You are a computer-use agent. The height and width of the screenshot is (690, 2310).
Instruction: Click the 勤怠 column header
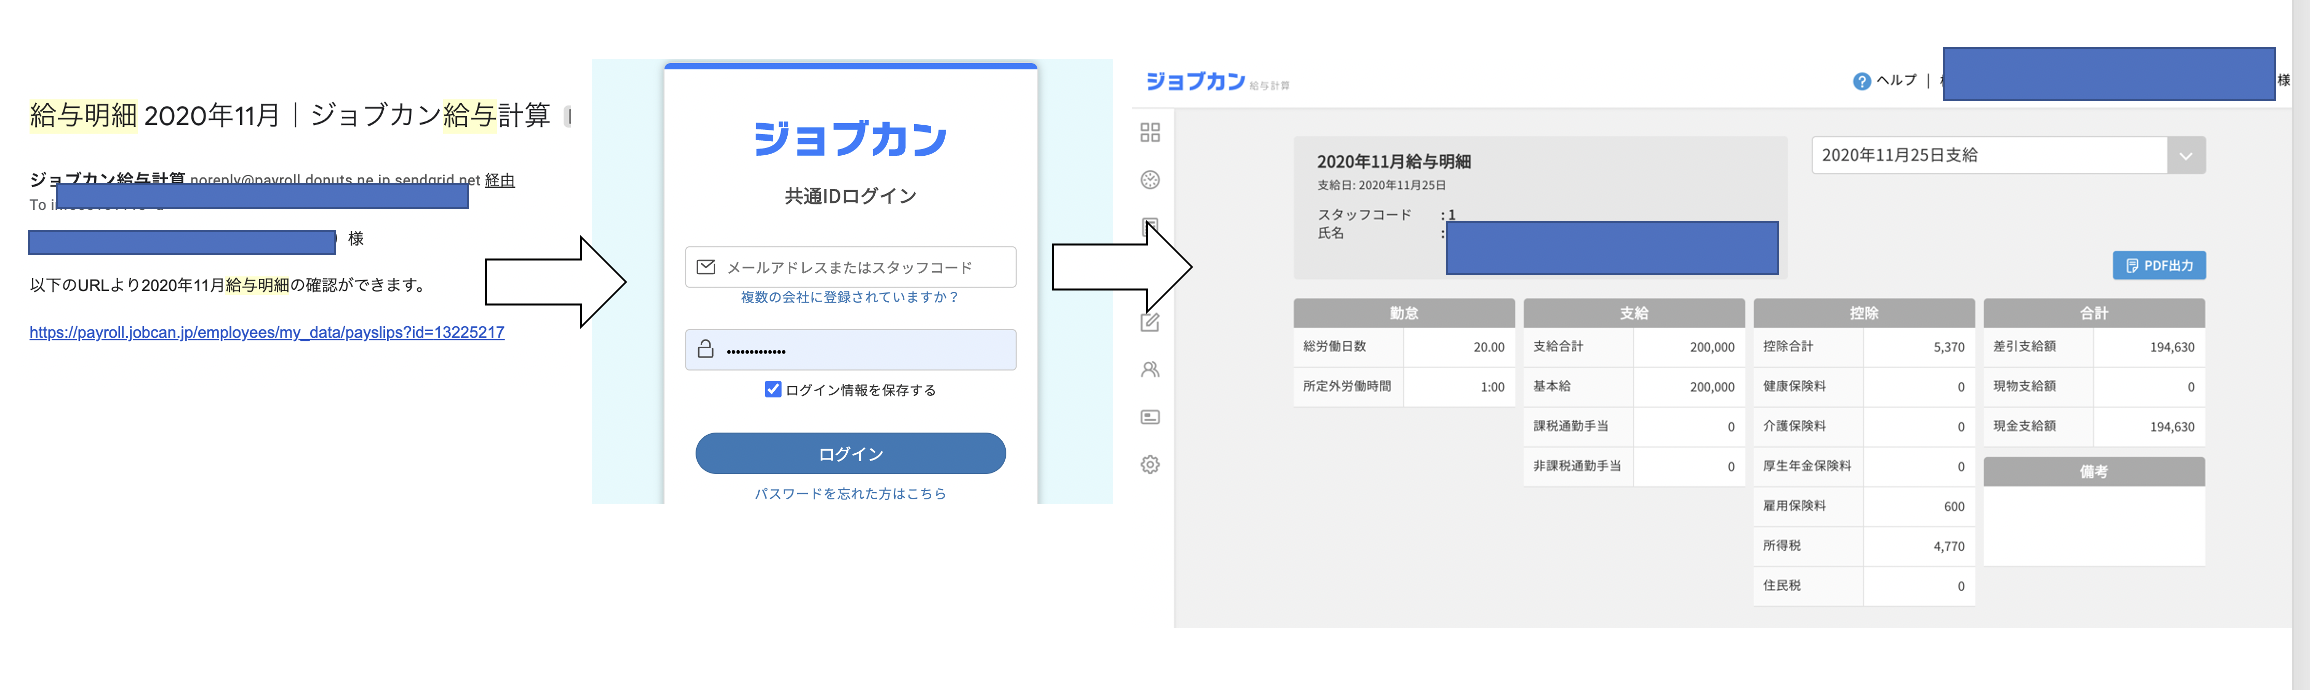[x=1404, y=313]
